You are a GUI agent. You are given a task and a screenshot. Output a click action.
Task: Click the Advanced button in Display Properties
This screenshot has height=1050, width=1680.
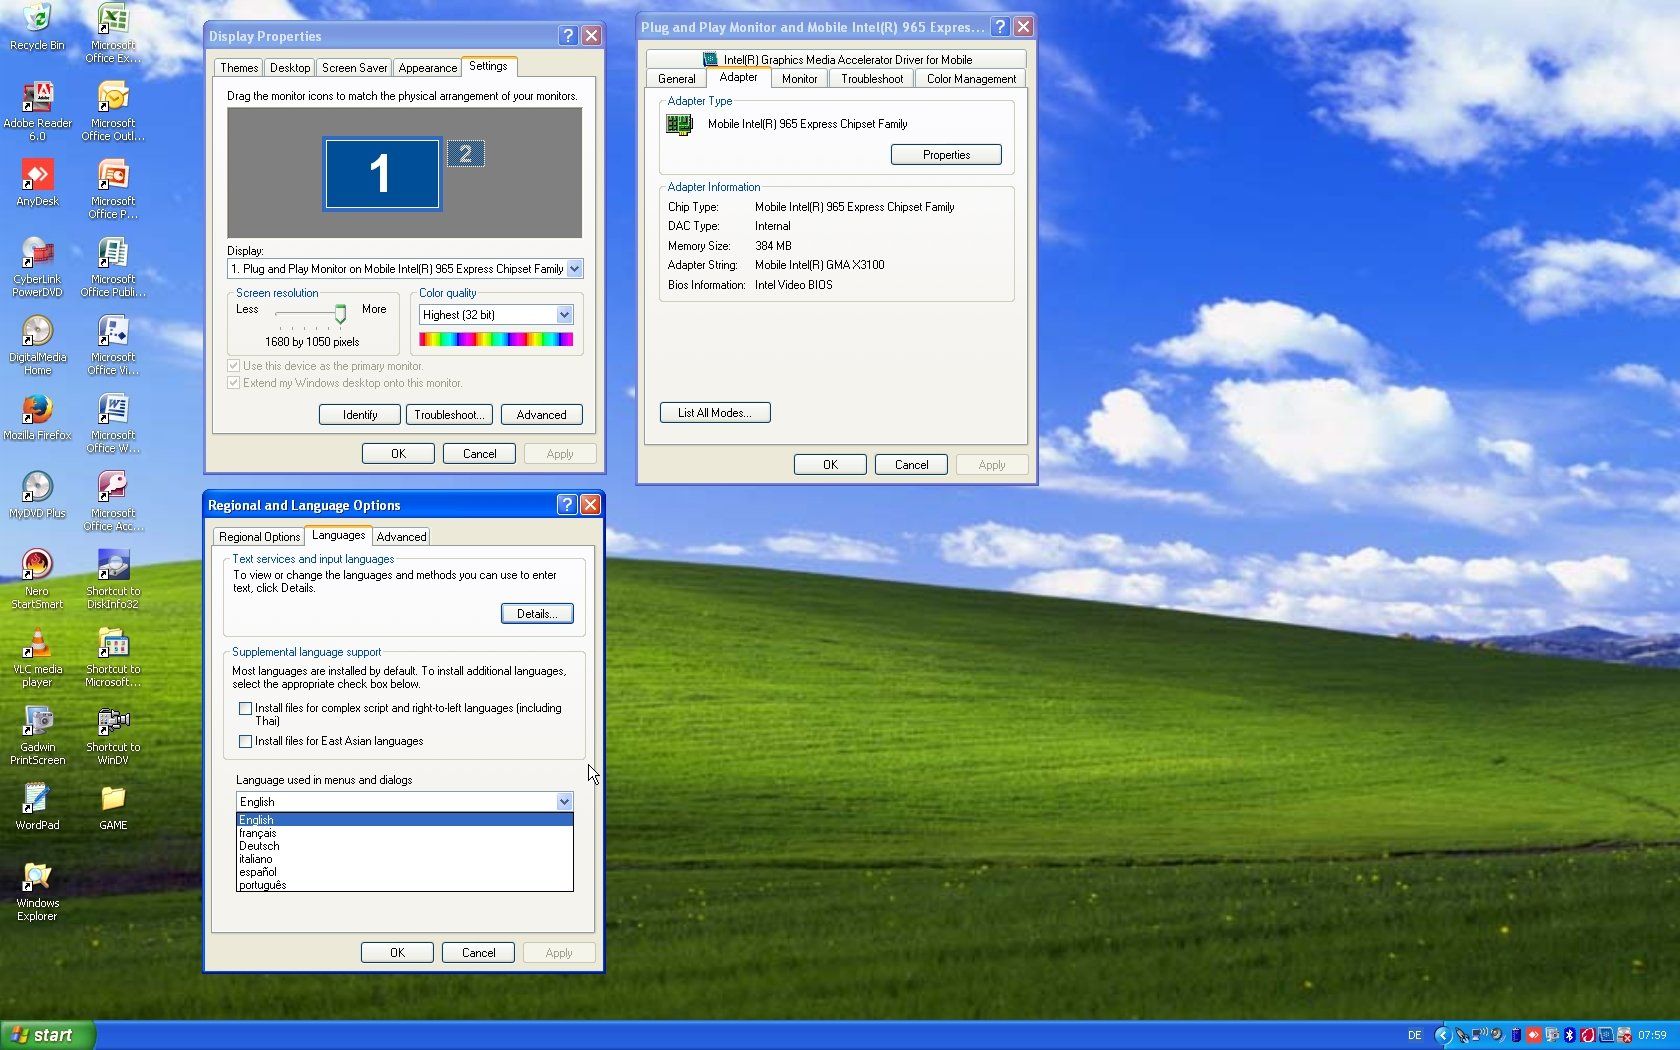542,415
